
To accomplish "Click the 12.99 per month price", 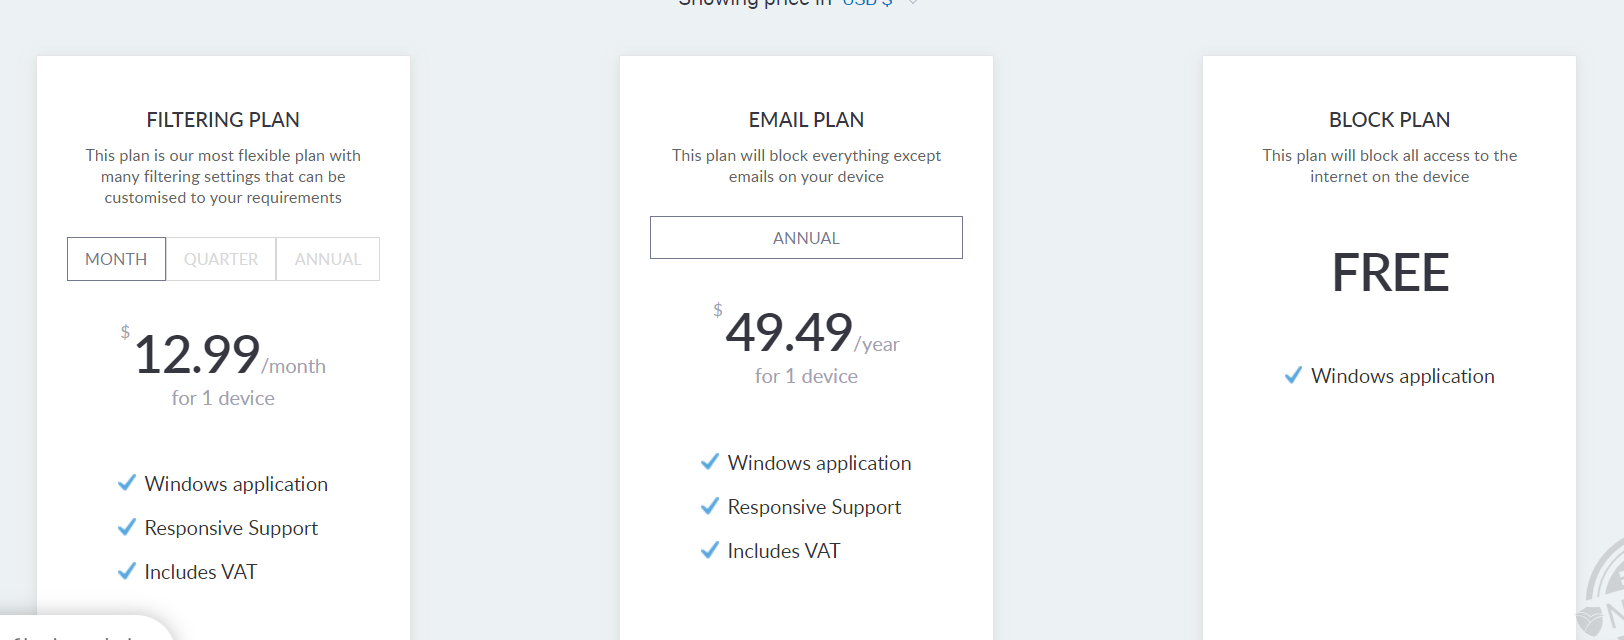I will point(198,355).
